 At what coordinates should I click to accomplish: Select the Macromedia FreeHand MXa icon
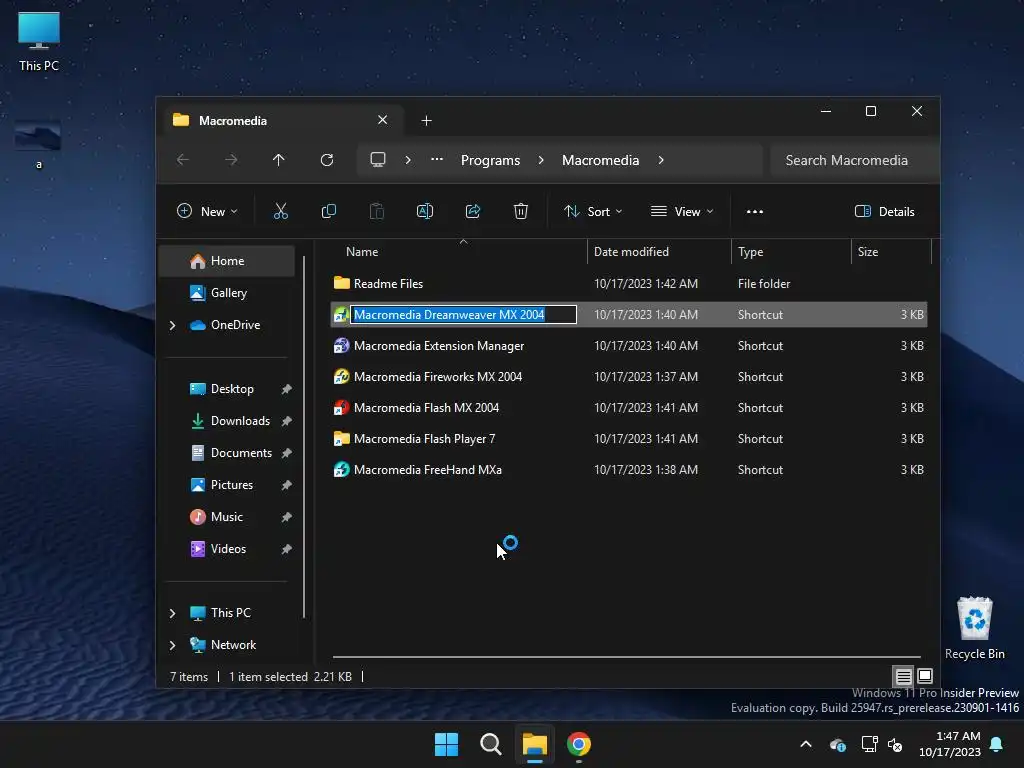(342, 470)
